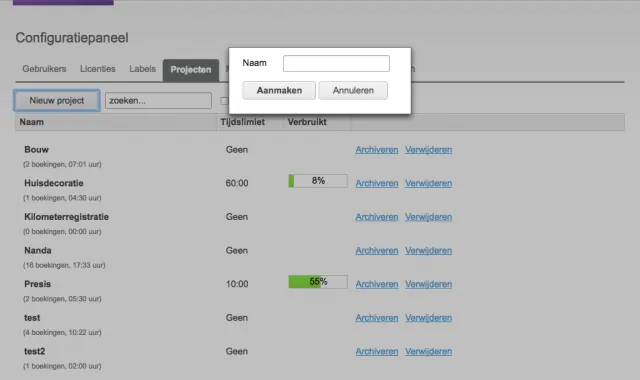Click Verwijderen for the test project

(429, 318)
